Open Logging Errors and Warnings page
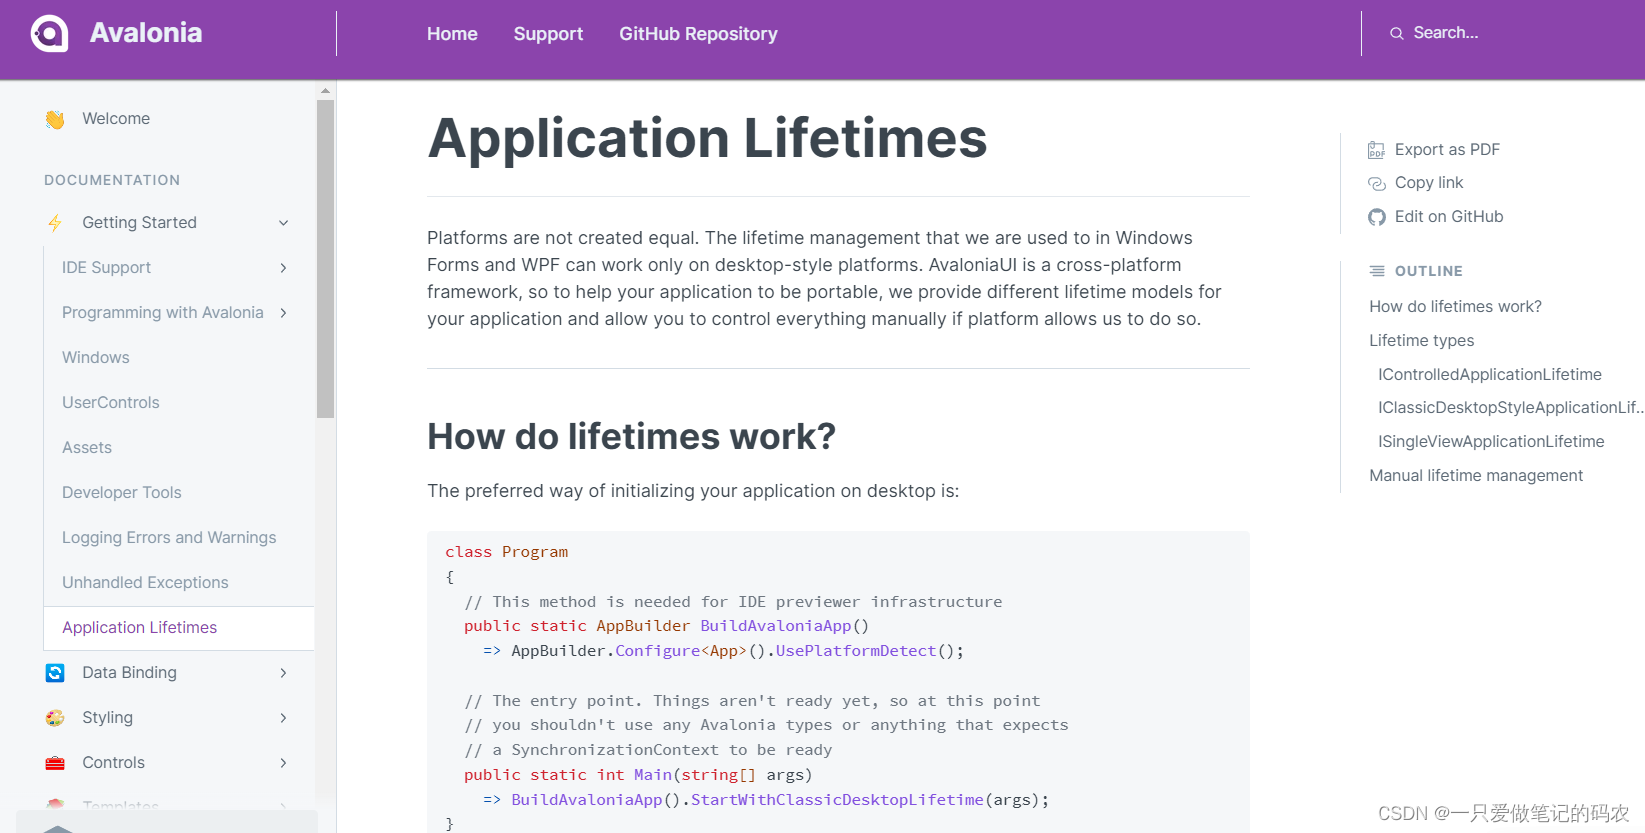Image resolution: width=1645 pixels, height=833 pixels. tap(169, 538)
